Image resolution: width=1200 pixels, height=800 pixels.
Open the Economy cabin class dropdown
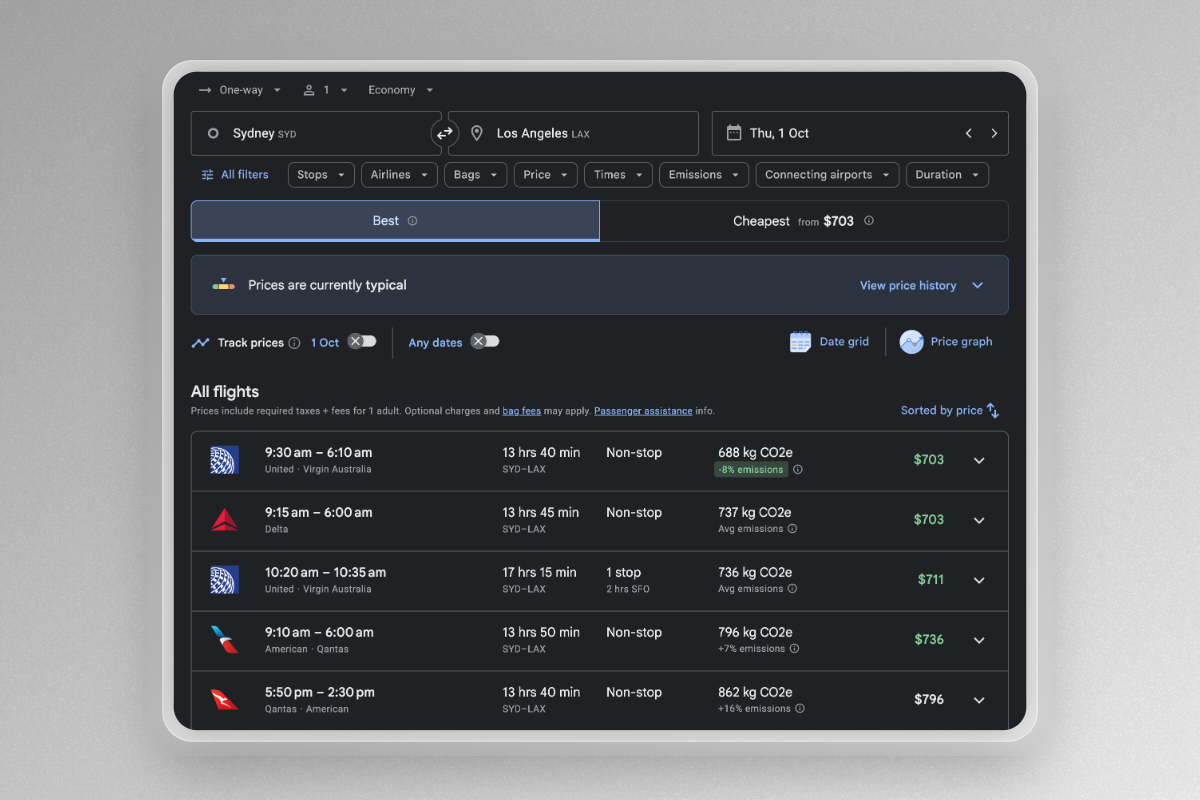(401, 90)
